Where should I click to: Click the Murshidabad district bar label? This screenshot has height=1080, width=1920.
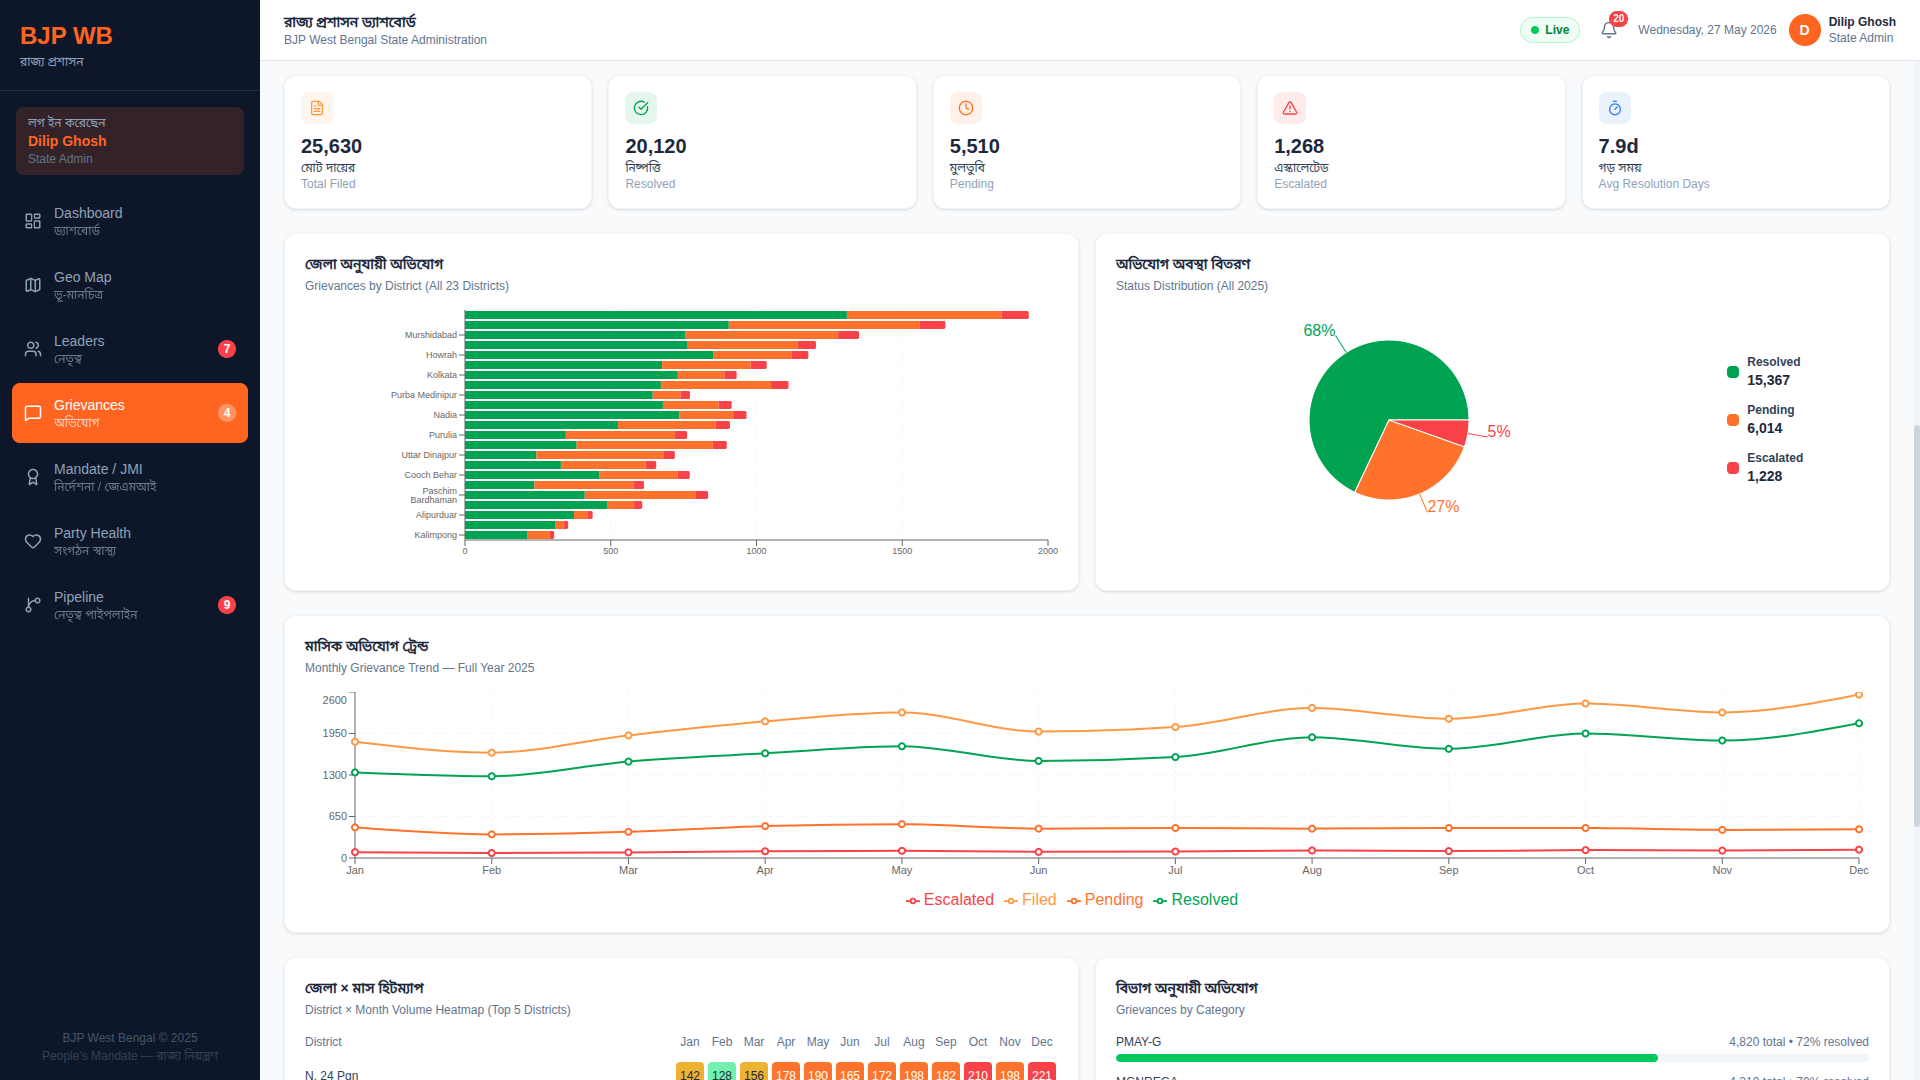click(x=431, y=335)
